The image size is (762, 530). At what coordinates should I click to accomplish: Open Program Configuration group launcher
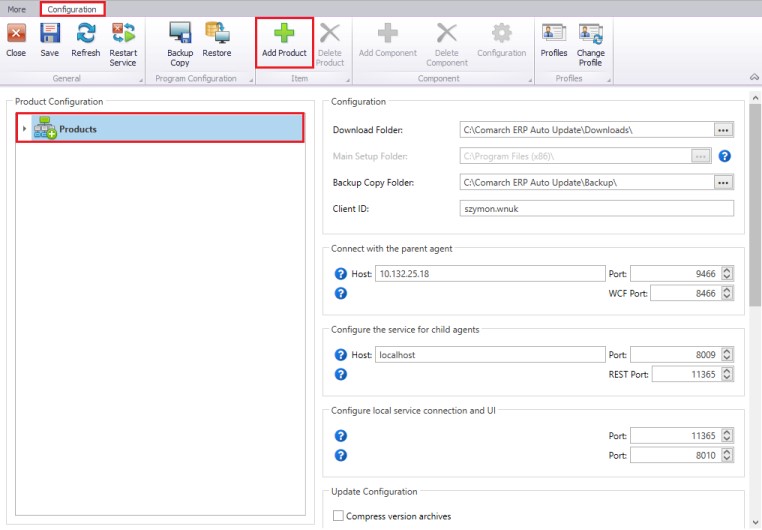[251, 80]
